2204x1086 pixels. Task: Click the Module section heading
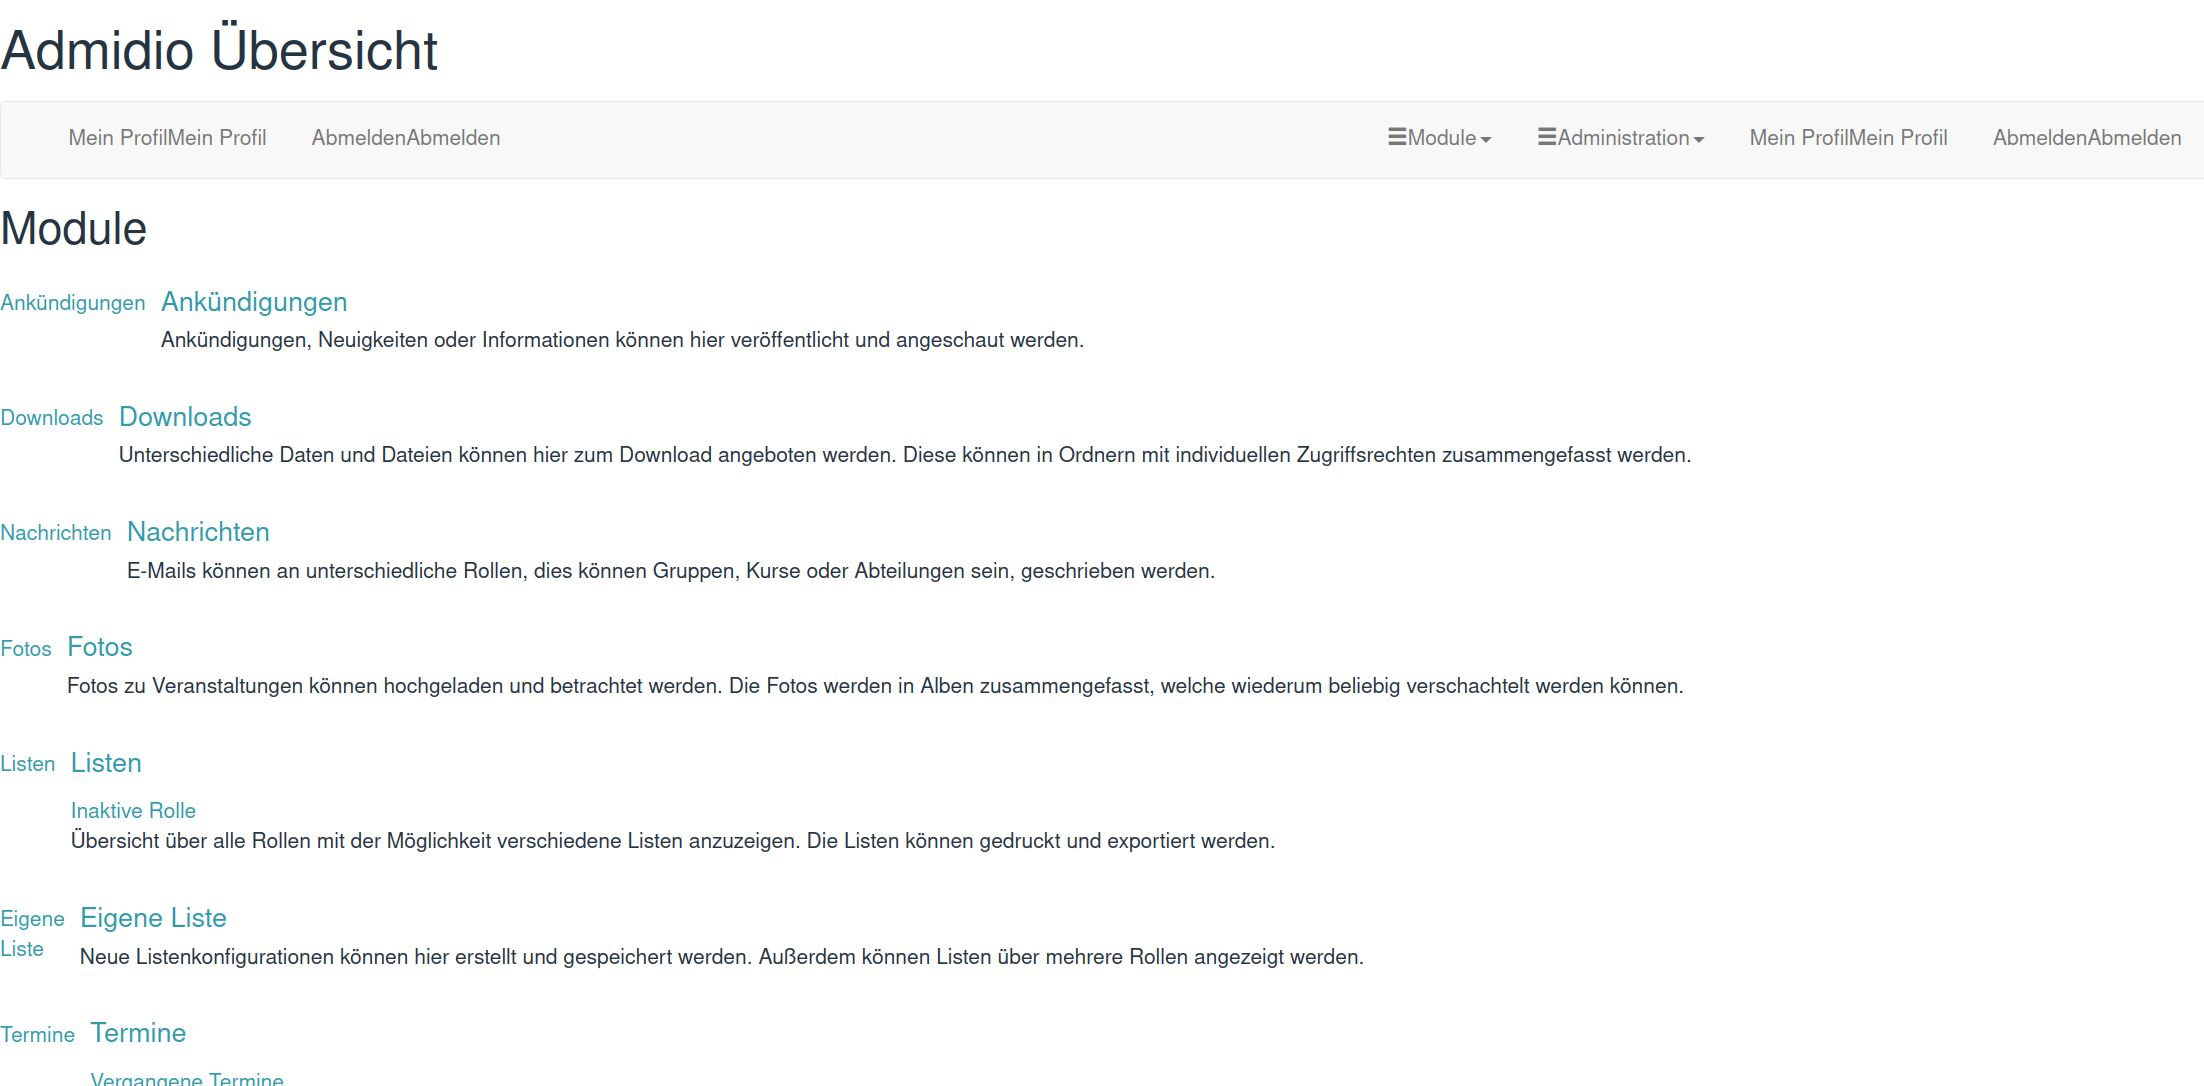point(74,229)
